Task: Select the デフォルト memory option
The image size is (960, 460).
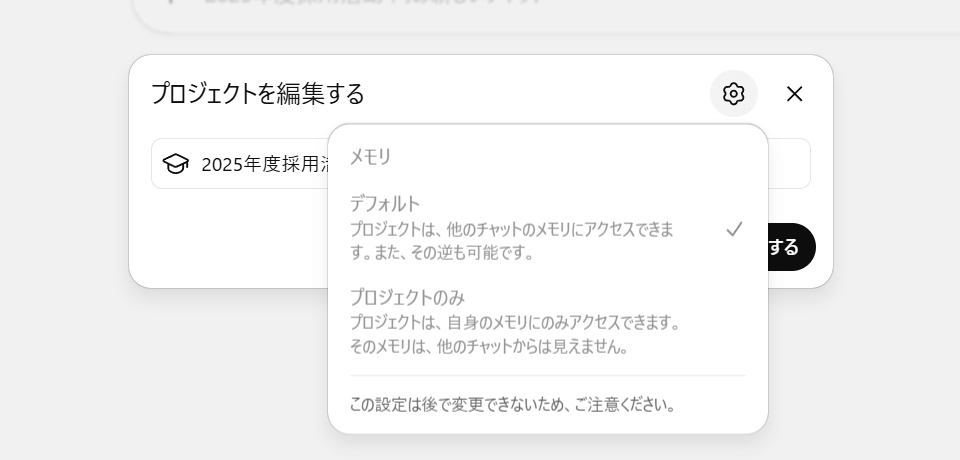Action: coord(386,204)
